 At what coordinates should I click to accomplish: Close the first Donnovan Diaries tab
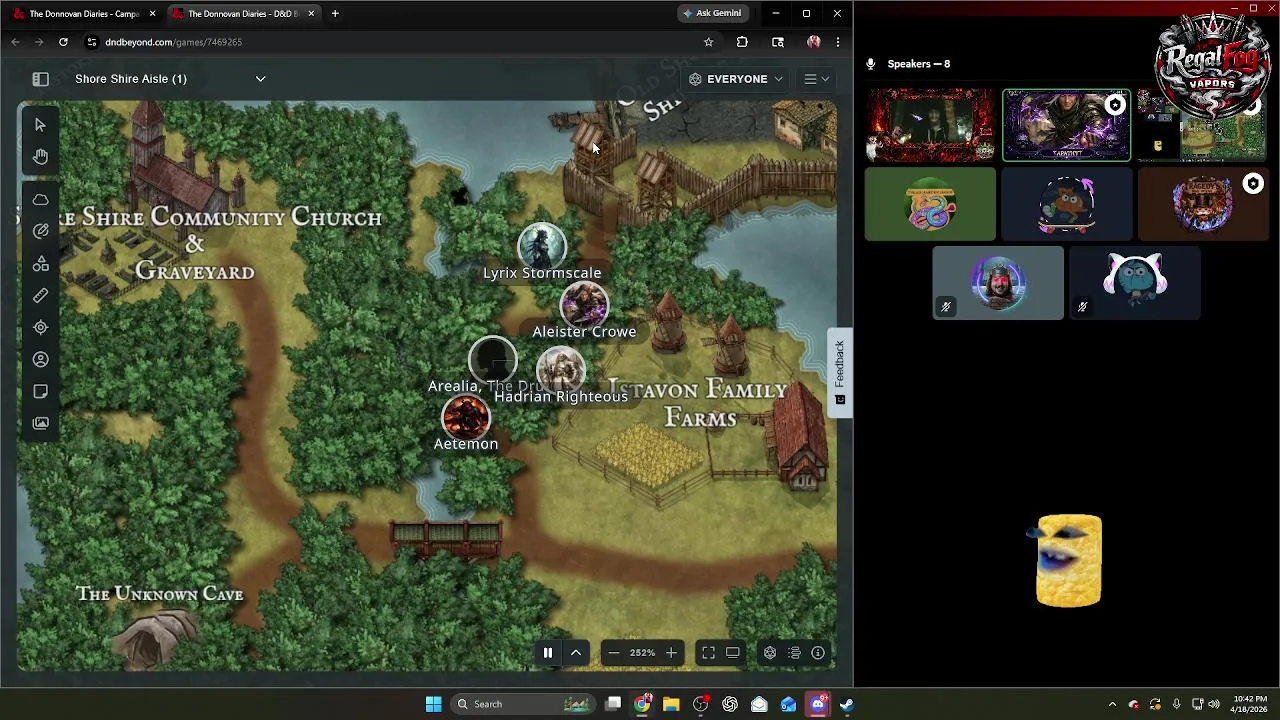click(152, 13)
